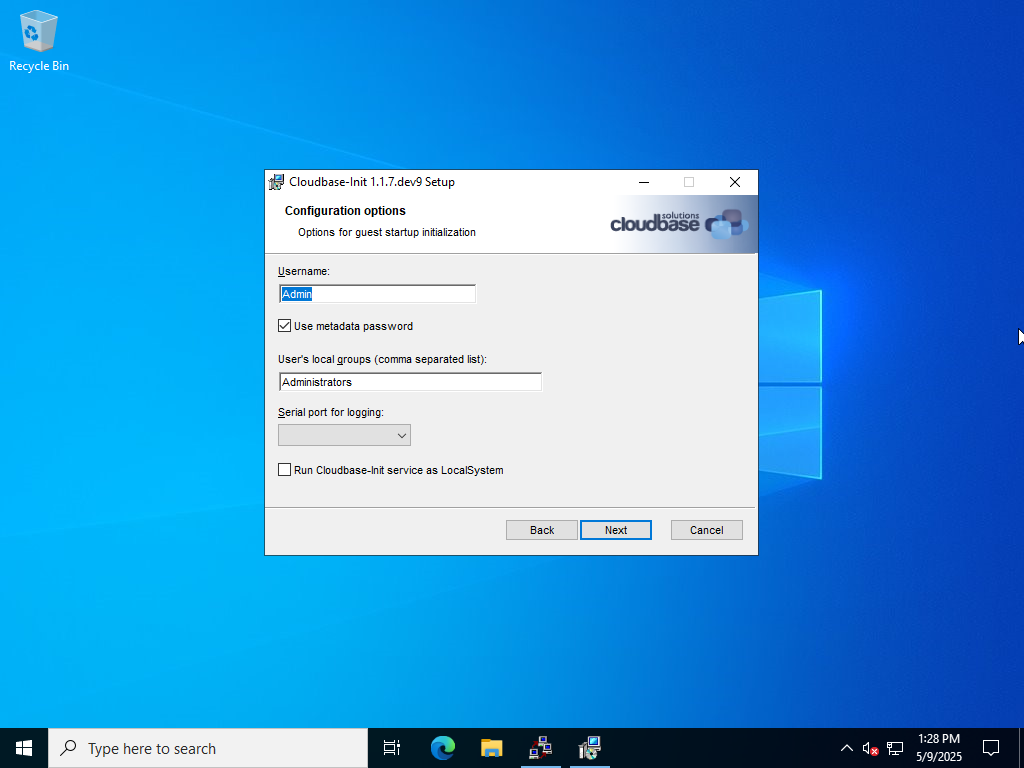
Task: Click the muted volume tray icon
Action: tap(870, 748)
